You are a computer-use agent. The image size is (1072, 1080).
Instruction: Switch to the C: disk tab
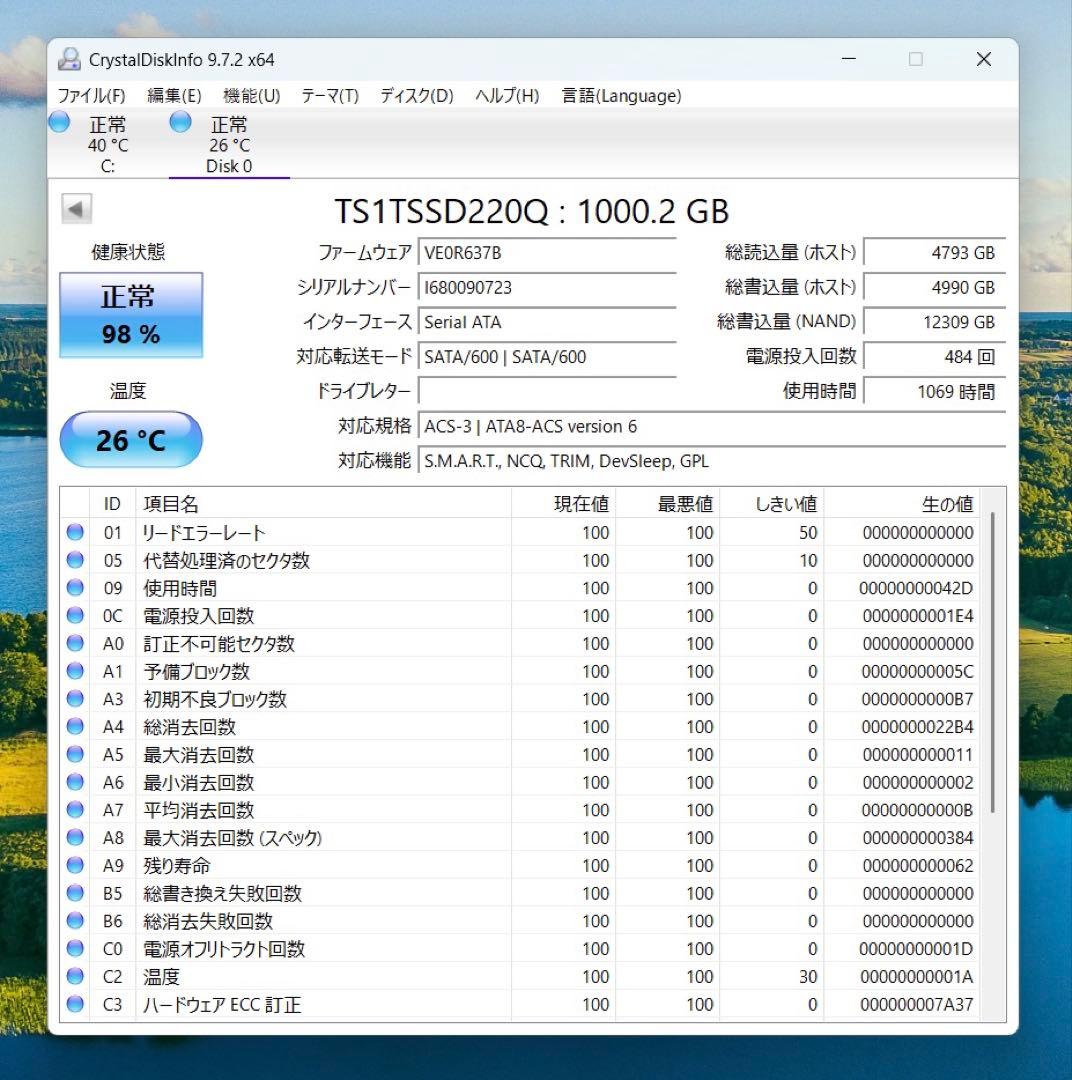coord(107,144)
